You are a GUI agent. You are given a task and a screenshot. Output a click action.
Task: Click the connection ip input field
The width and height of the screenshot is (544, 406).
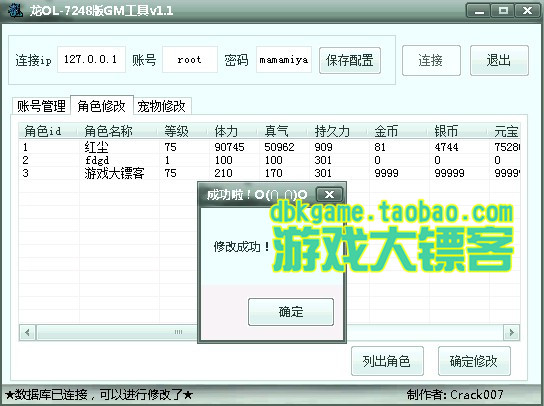pyautogui.click(x=91, y=59)
